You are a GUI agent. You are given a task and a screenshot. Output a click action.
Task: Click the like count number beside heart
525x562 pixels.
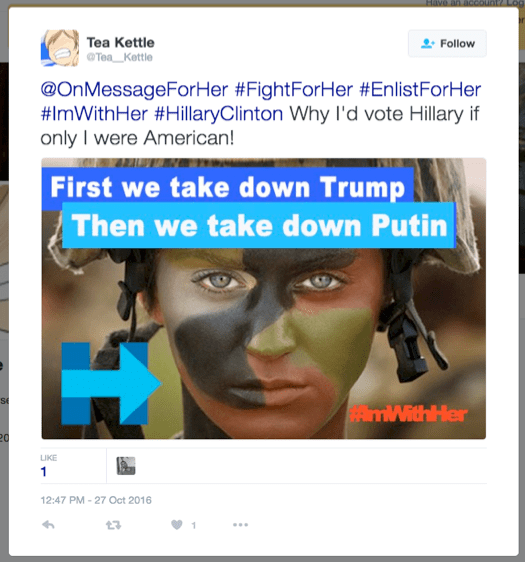[x=194, y=525]
